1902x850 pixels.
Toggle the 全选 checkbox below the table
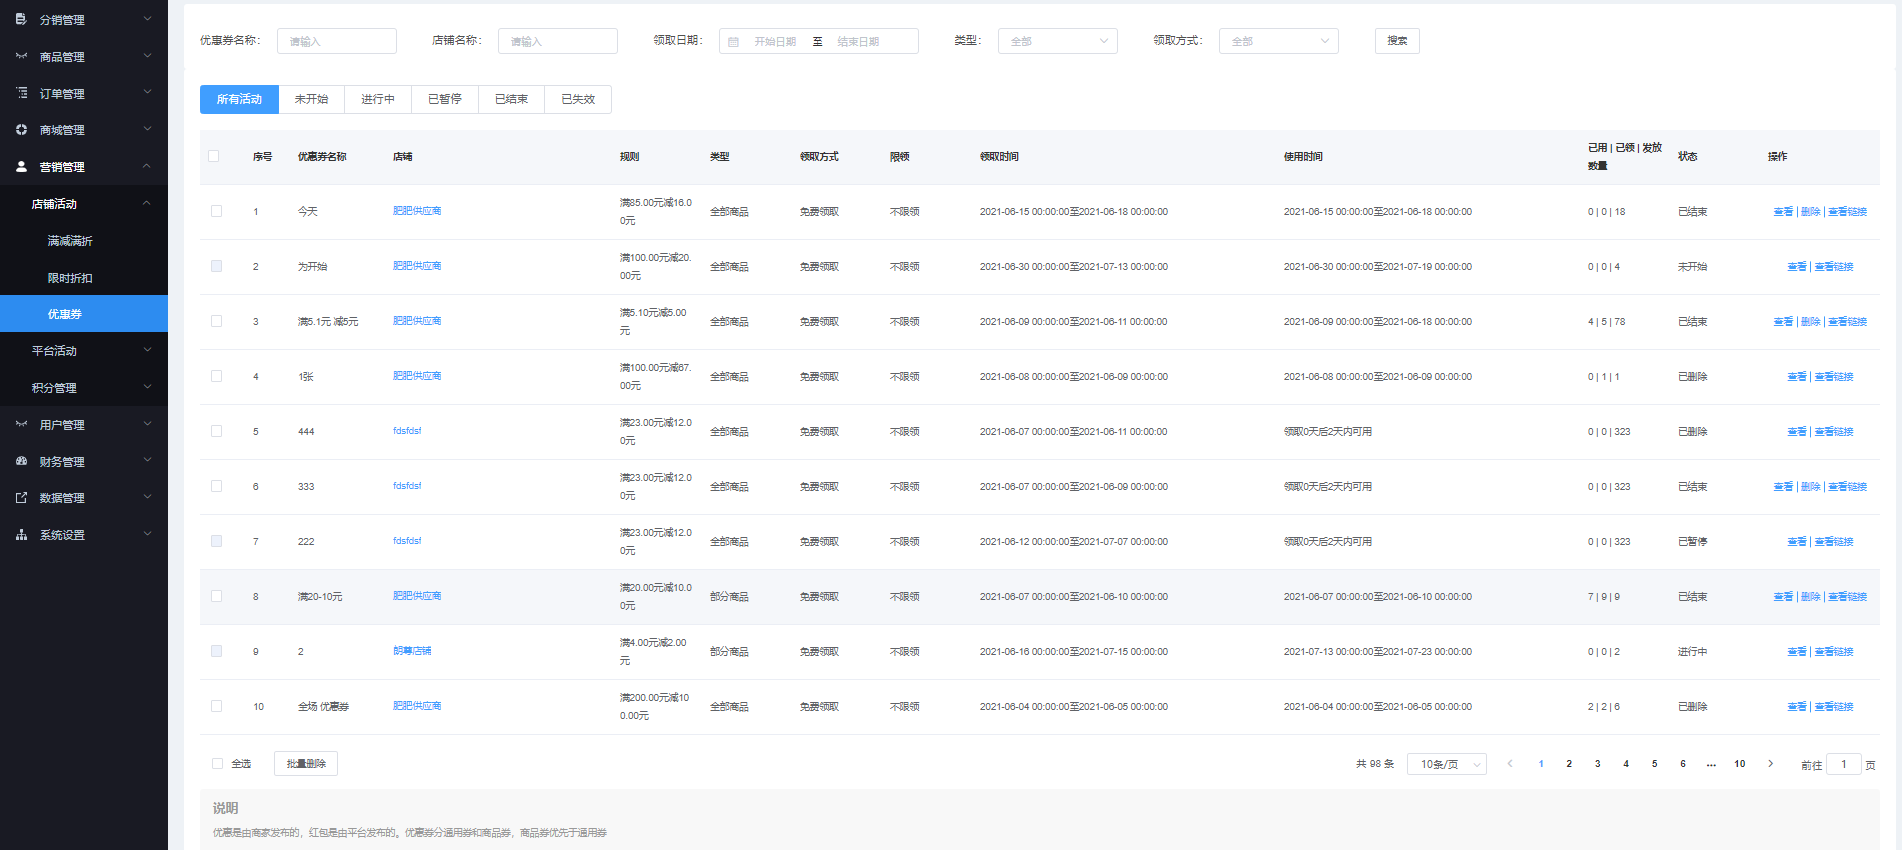pyautogui.click(x=217, y=764)
